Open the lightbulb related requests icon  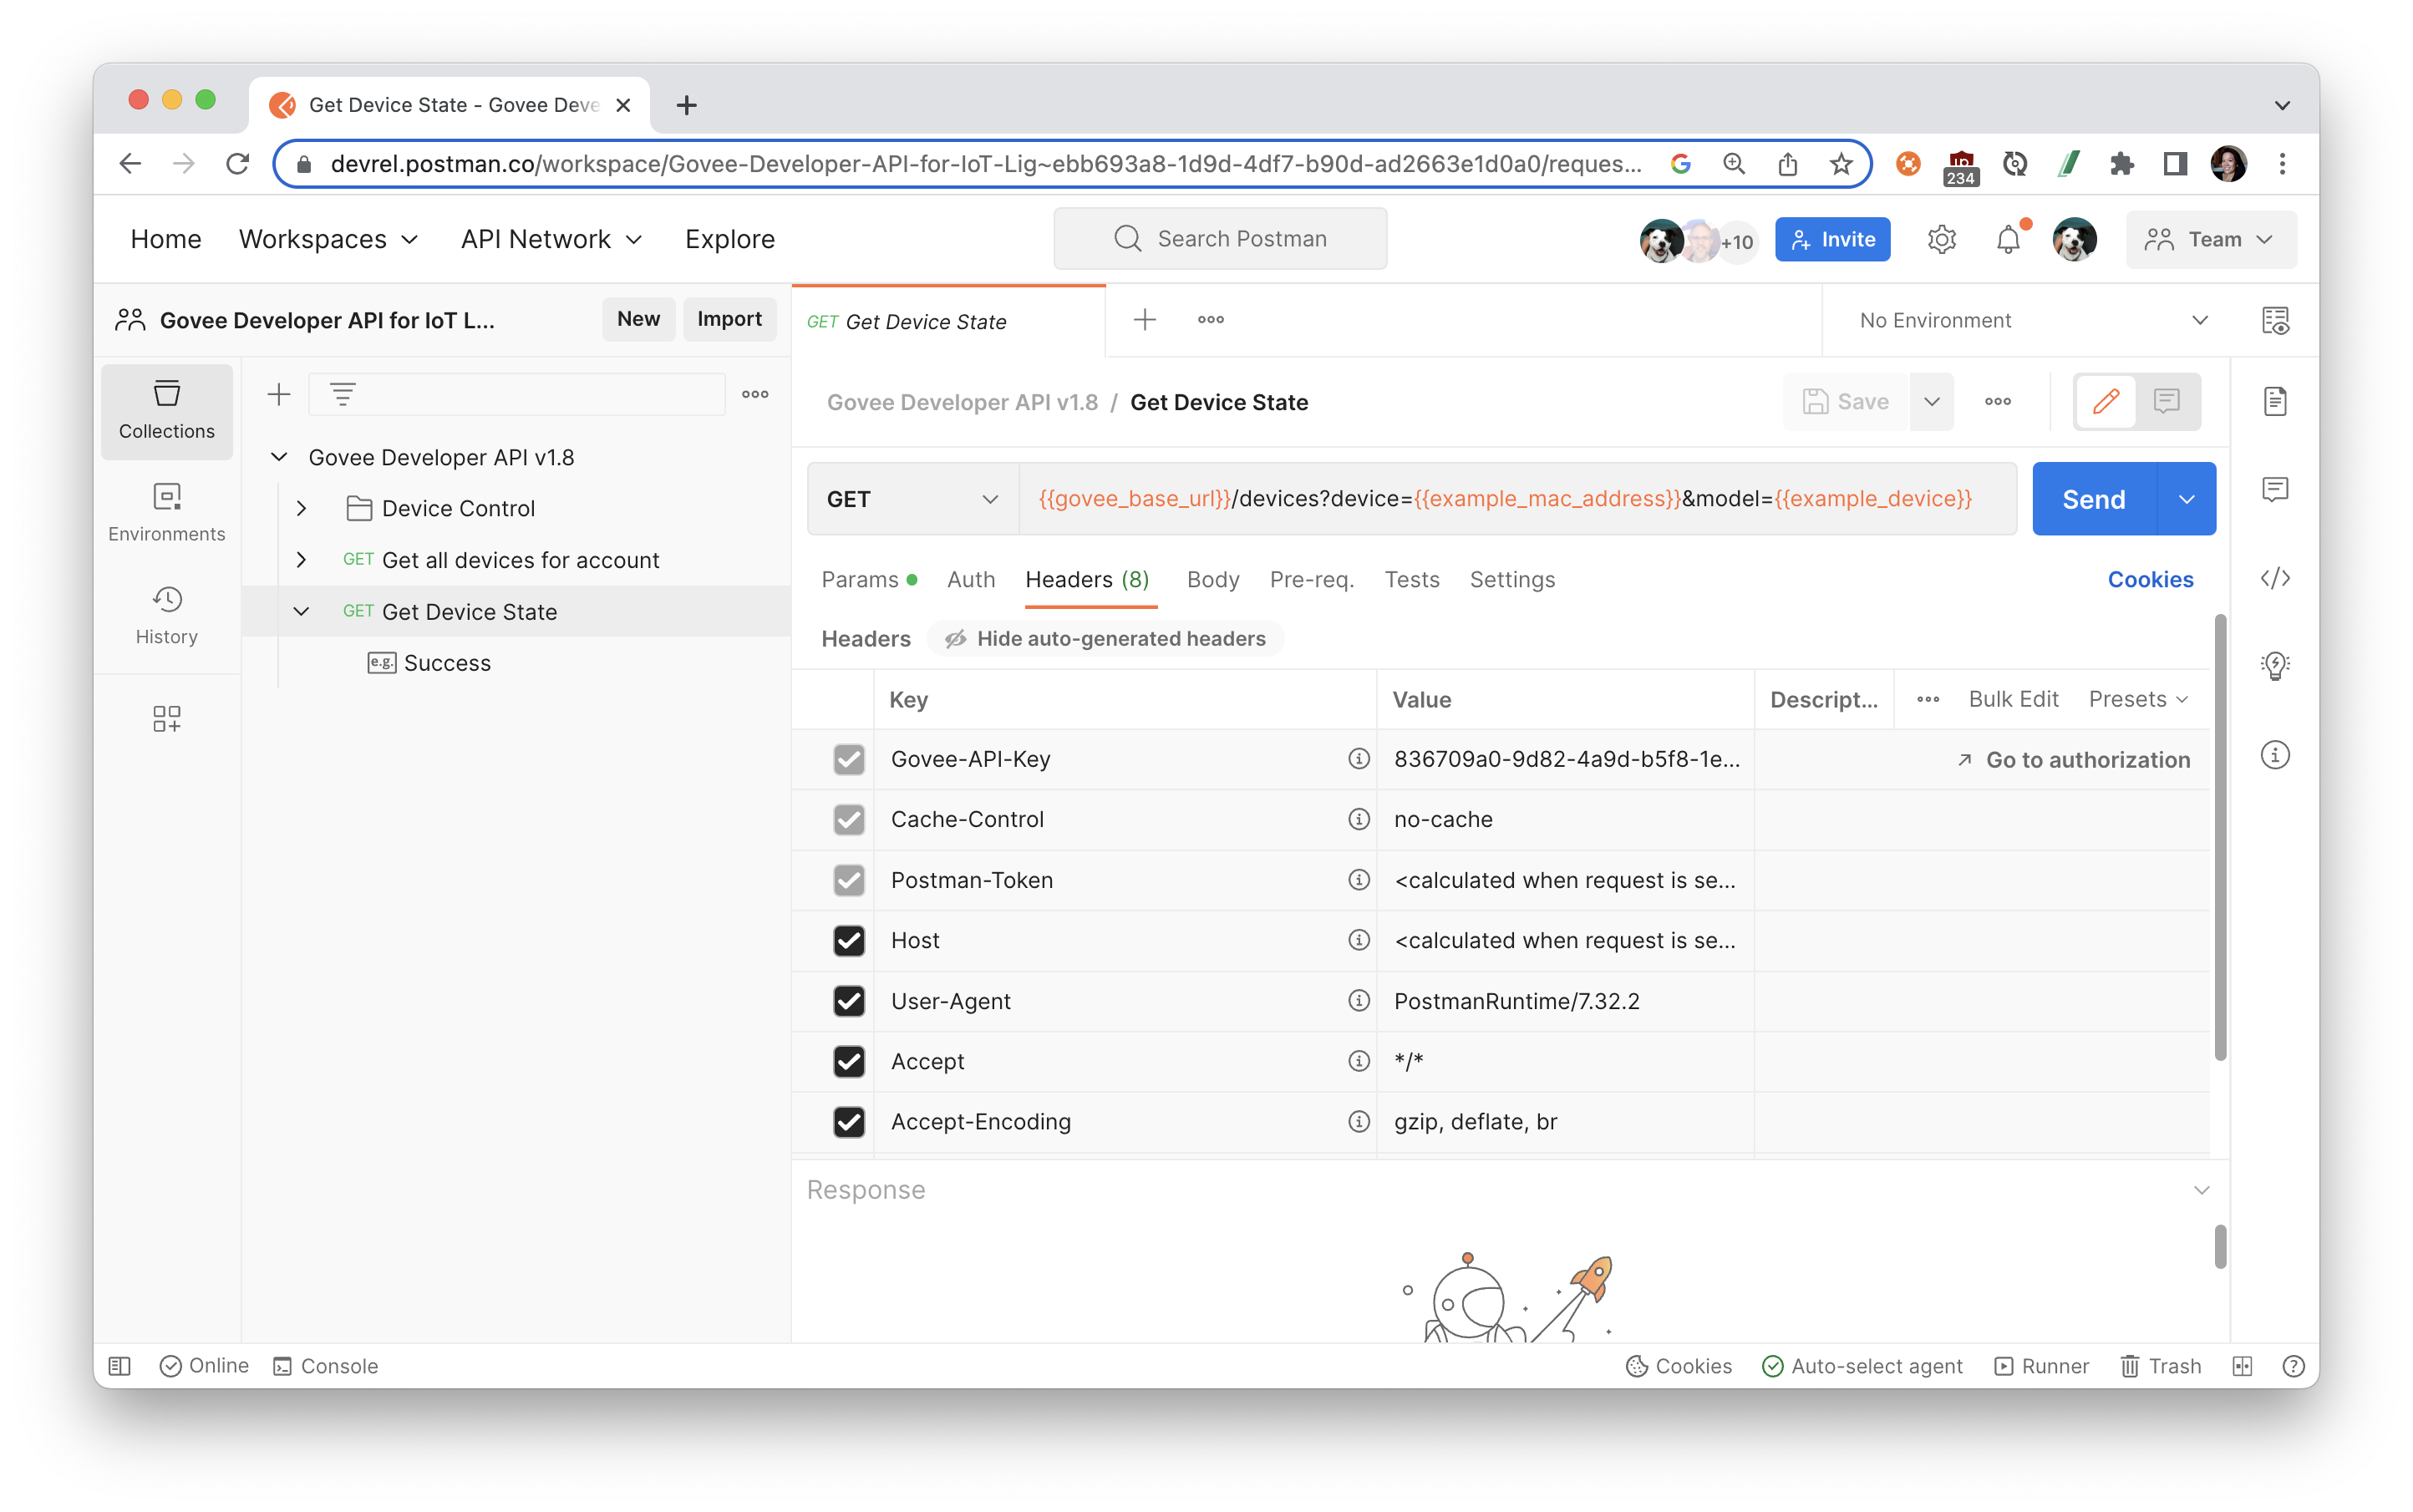tap(2275, 665)
